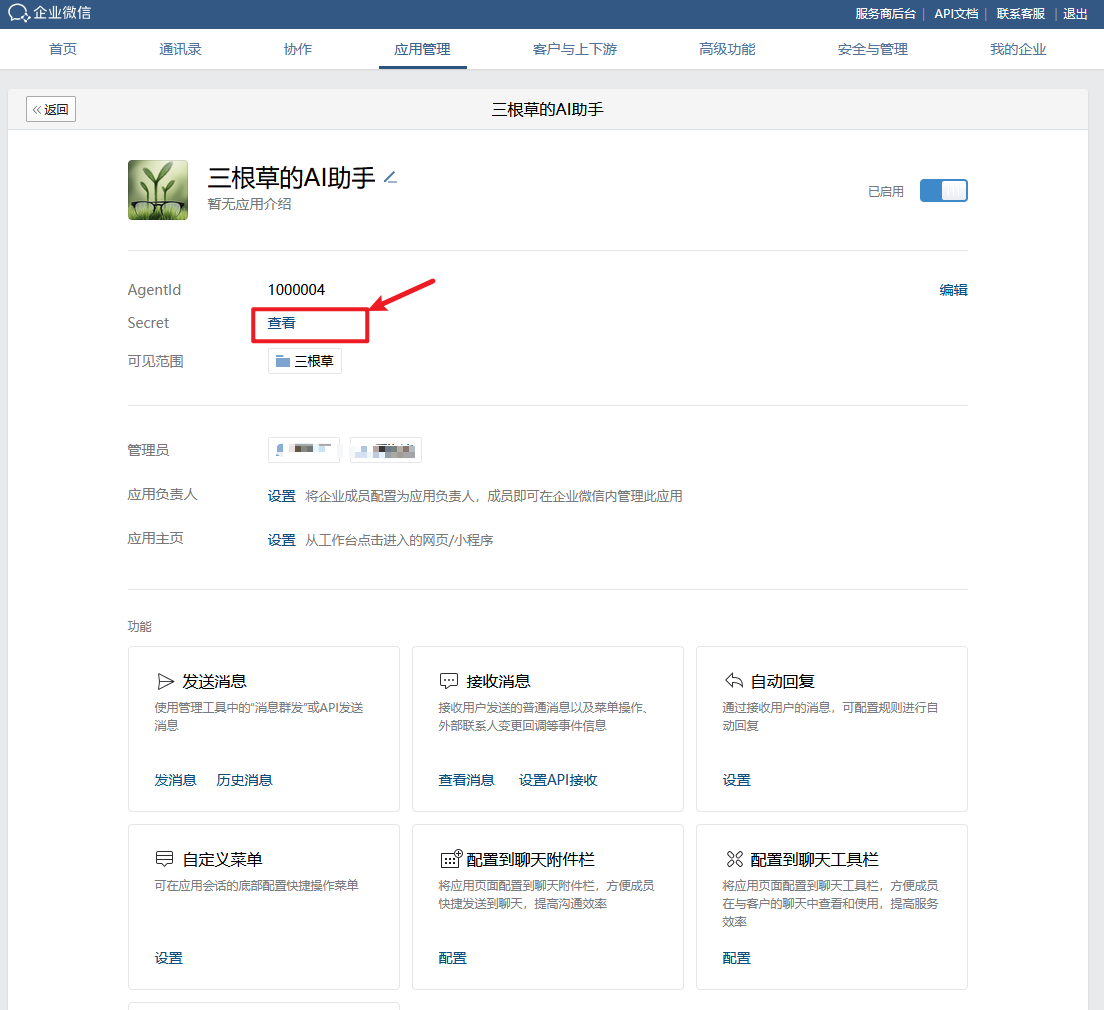Click 查看 to view the Secret

tap(282, 323)
